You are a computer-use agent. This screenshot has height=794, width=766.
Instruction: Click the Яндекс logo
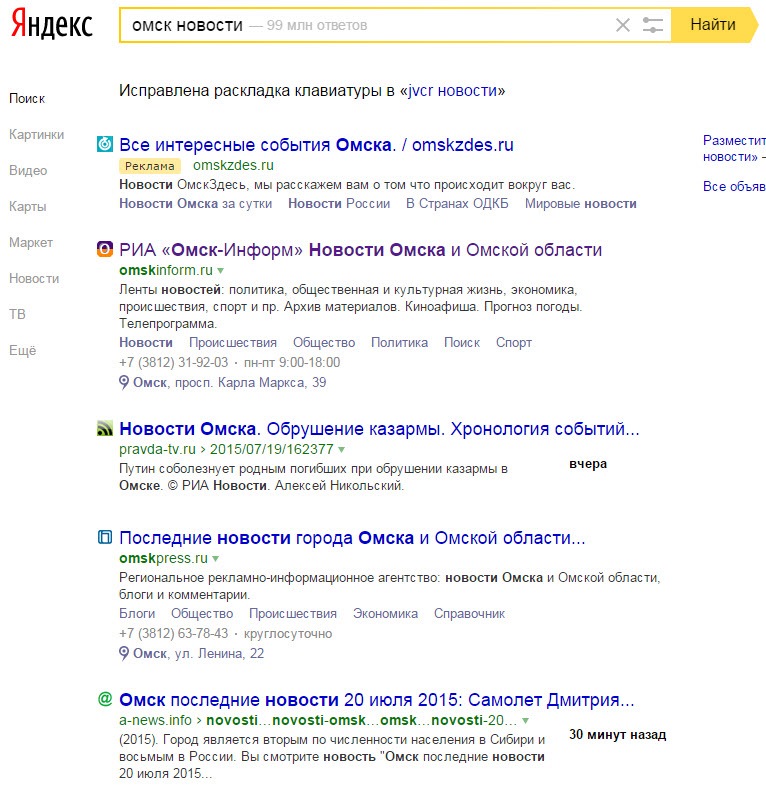(x=52, y=24)
